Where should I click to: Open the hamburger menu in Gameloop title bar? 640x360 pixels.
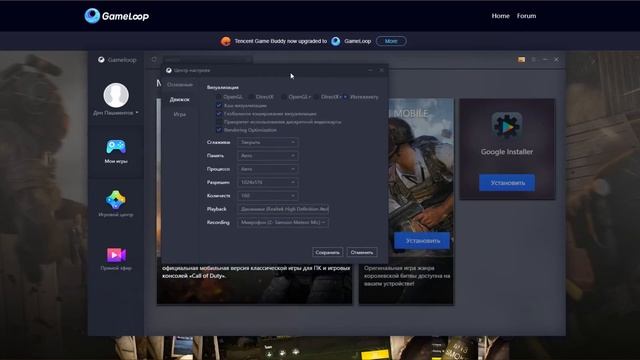click(533, 60)
